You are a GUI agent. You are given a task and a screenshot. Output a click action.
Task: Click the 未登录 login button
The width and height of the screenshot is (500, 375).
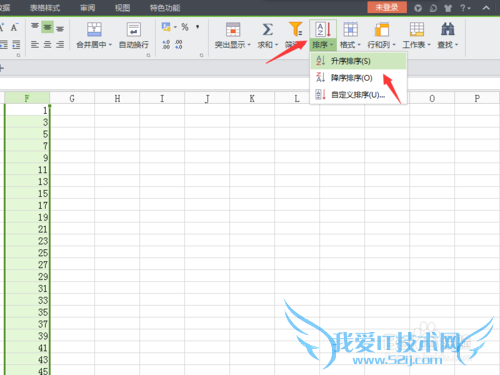click(x=387, y=7)
